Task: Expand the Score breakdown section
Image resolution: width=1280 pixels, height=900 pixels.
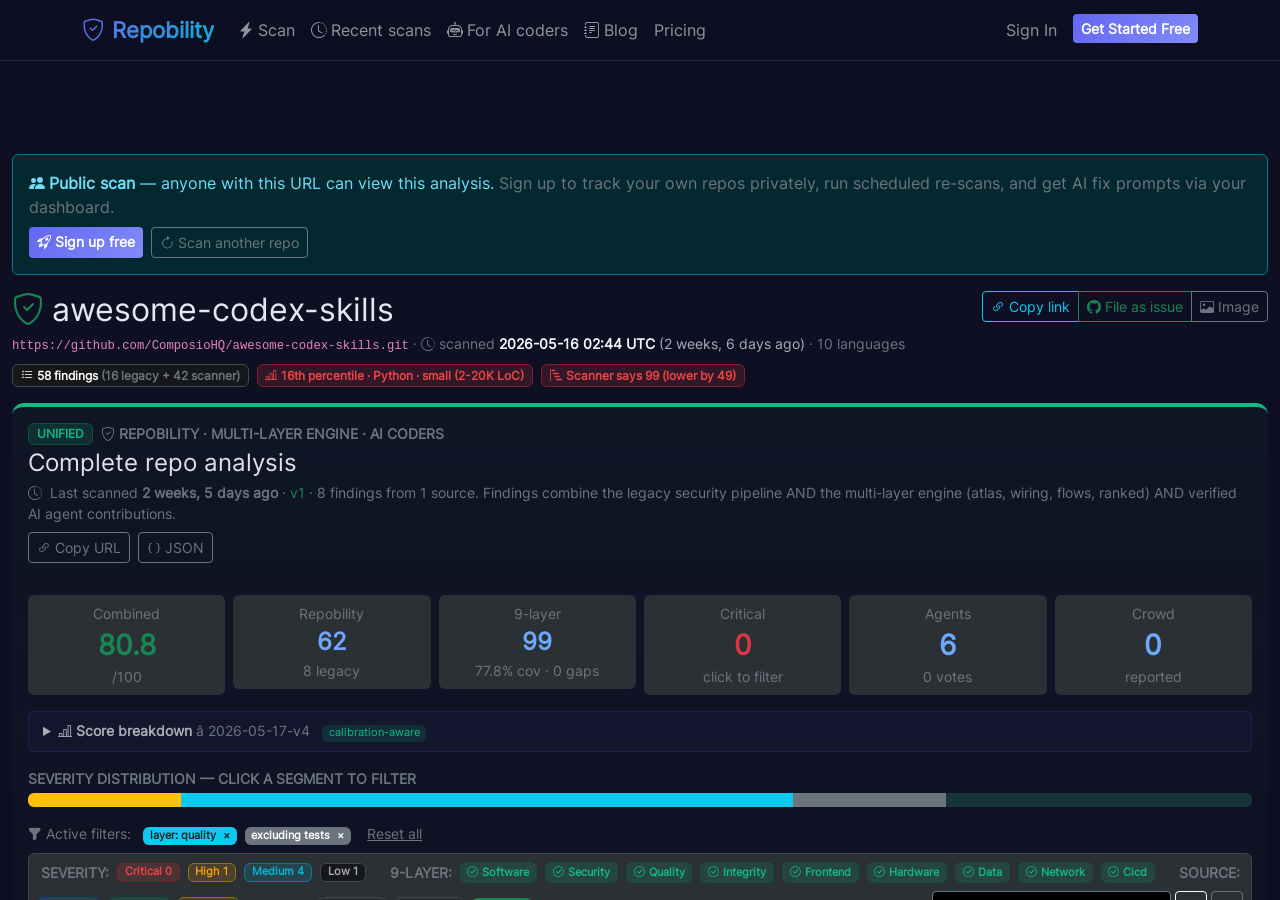Action: [640, 731]
